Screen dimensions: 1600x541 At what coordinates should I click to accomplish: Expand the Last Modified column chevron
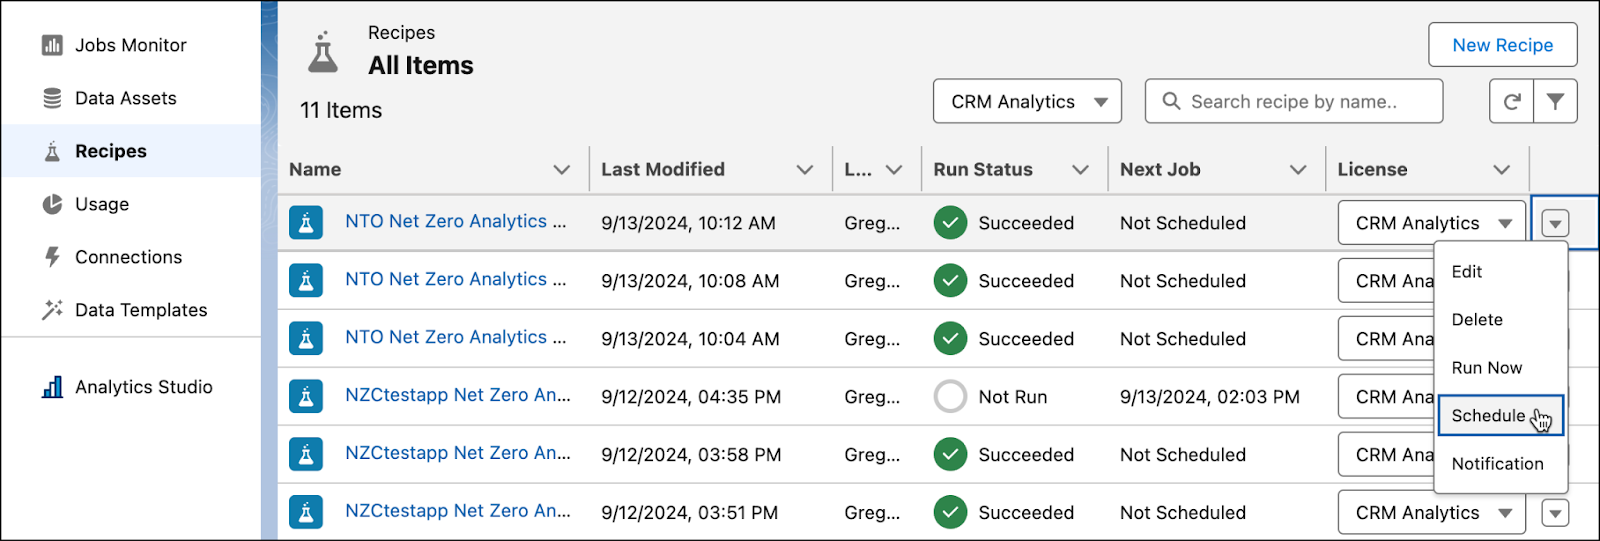click(805, 170)
